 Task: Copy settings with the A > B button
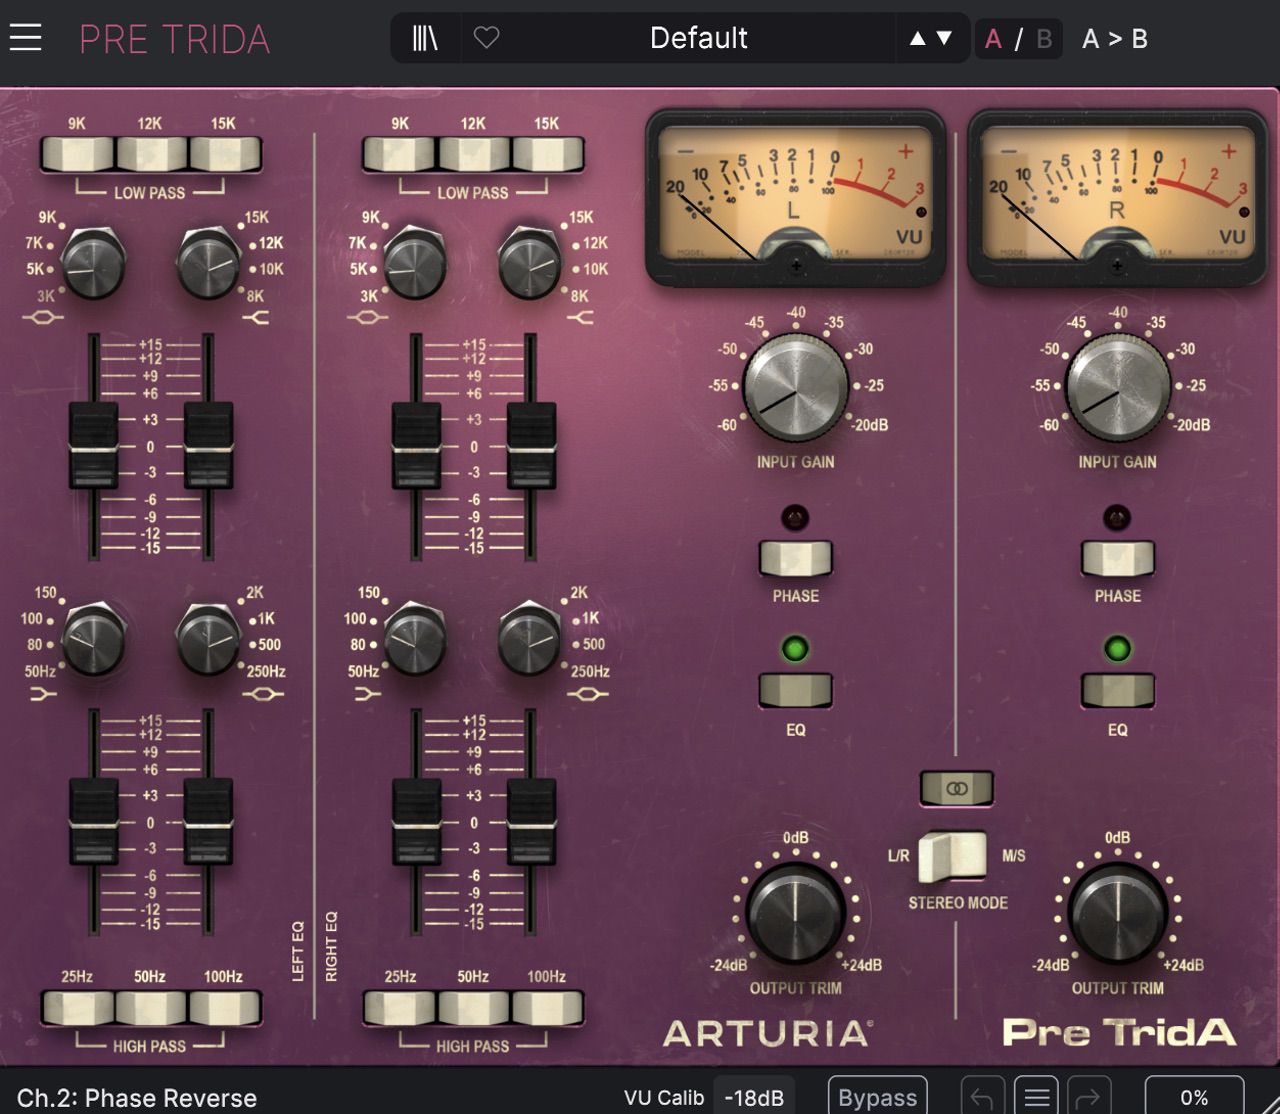(1114, 38)
